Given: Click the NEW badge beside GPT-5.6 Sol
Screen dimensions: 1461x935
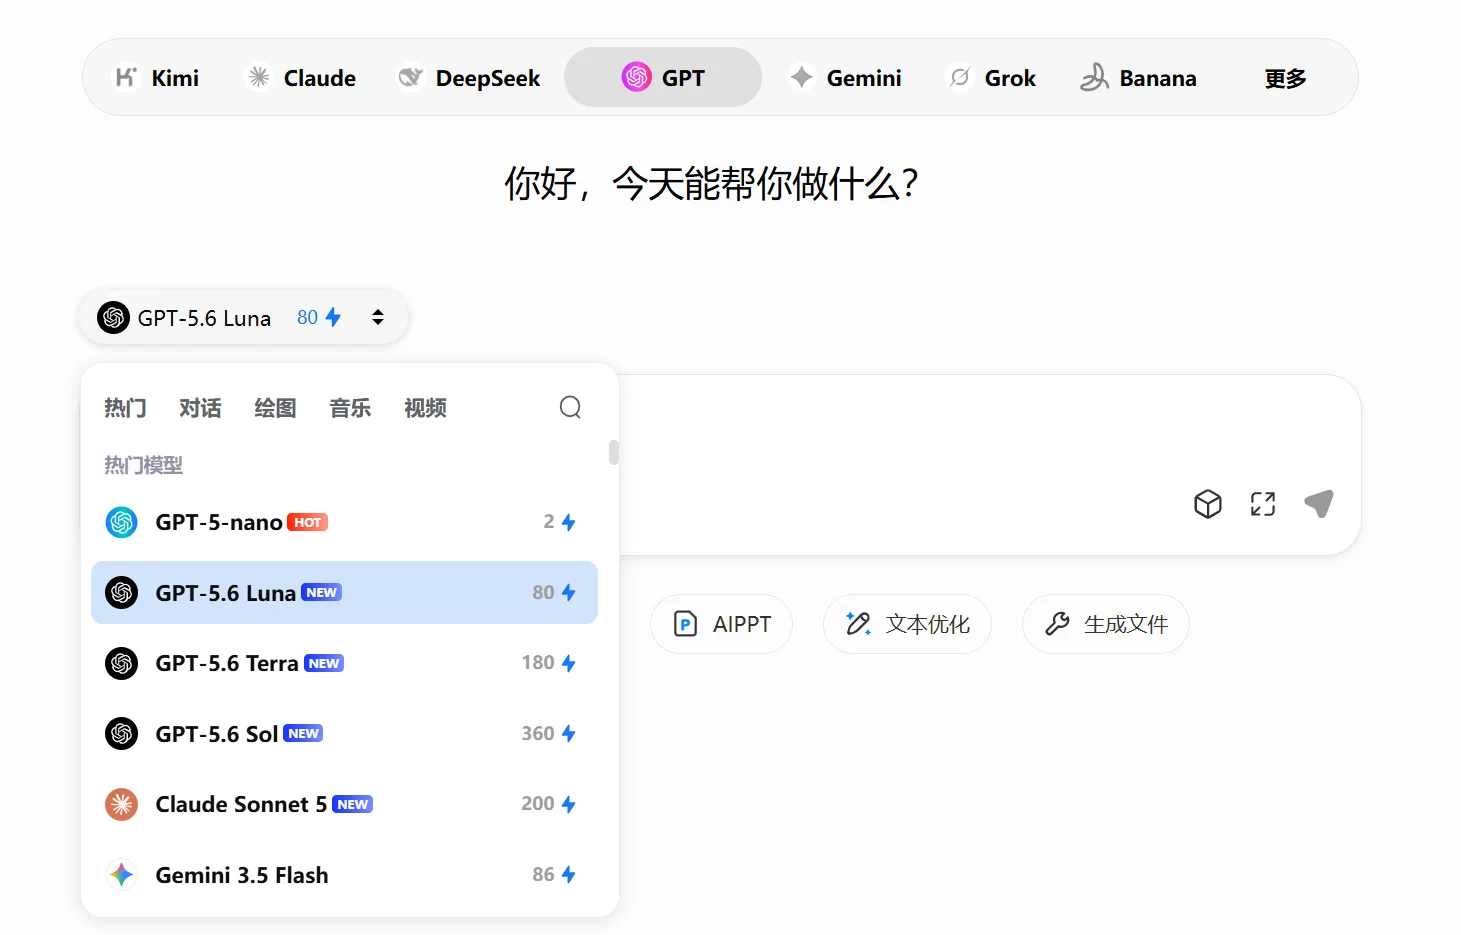Looking at the screenshot, I should pyautogui.click(x=303, y=733).
